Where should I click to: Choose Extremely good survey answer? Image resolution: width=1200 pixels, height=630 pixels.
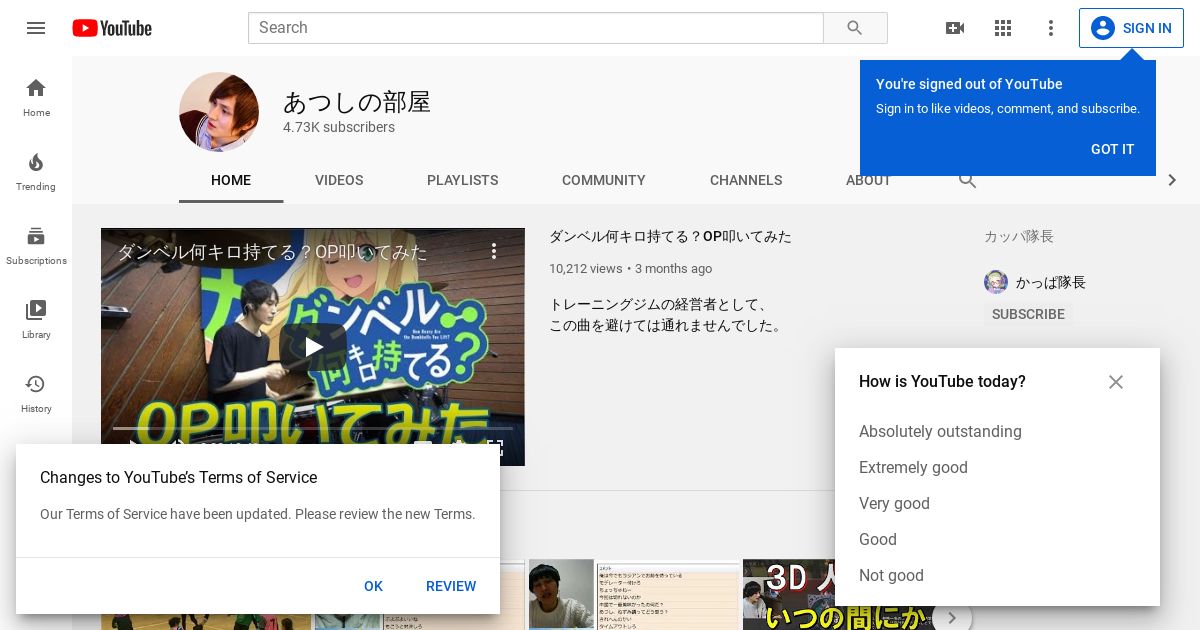(913, 468)
